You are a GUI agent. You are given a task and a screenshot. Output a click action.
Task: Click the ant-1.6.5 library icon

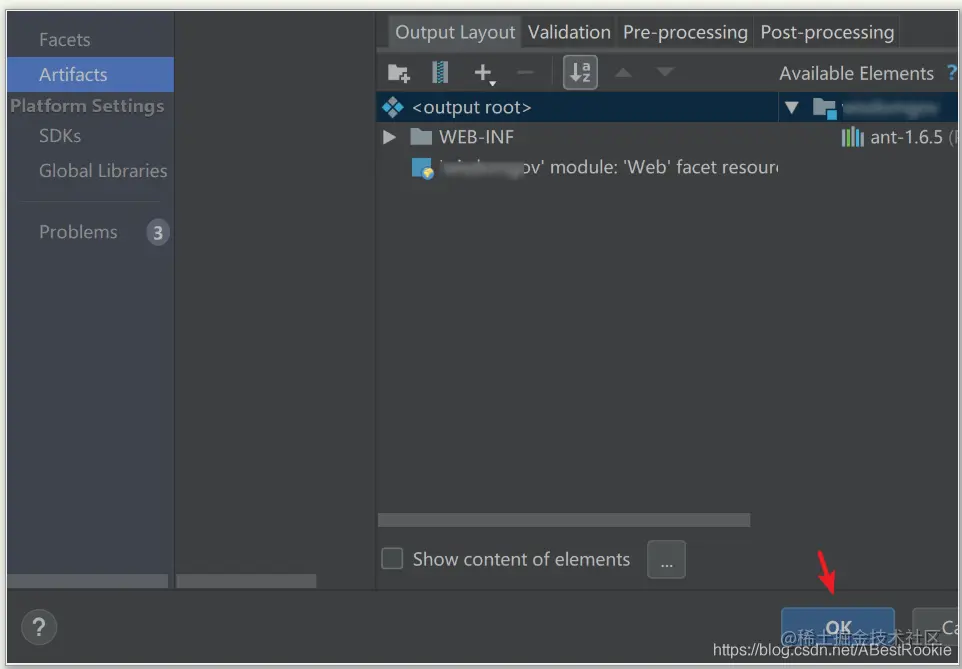(x=852, y=137)
